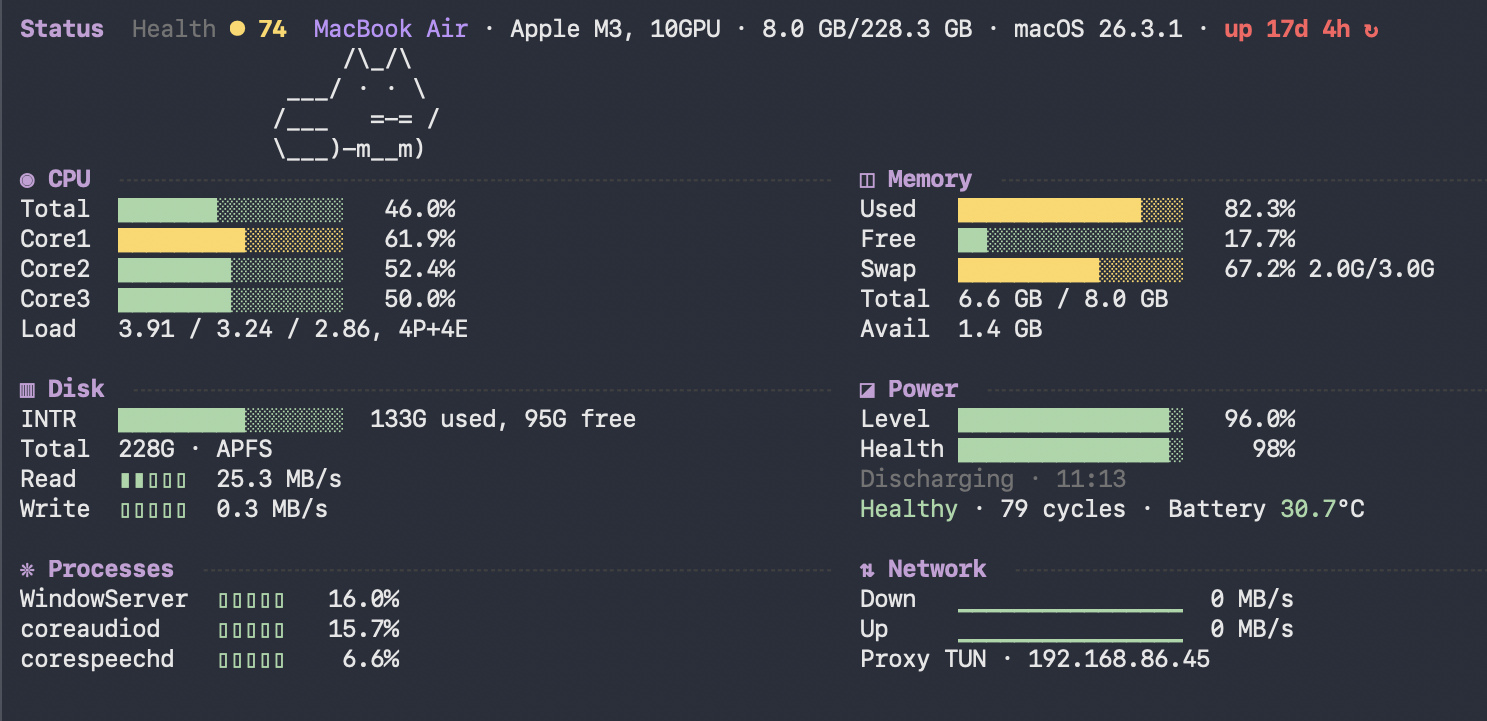The height and width of the screenshot is (721, 1487).
Task: Select the WindowServer process row
Action: 104,600
